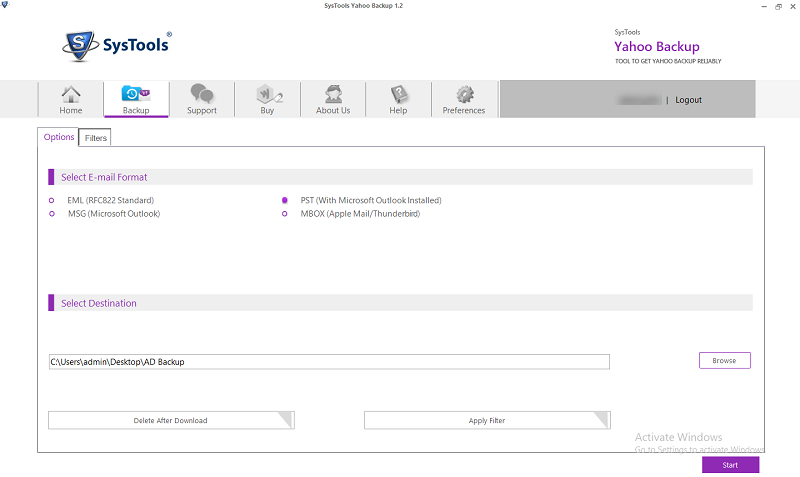Switch to the Filters tab
Image resolution: width=800 pixels, height=477 pixels.
[x=95, y=138]
